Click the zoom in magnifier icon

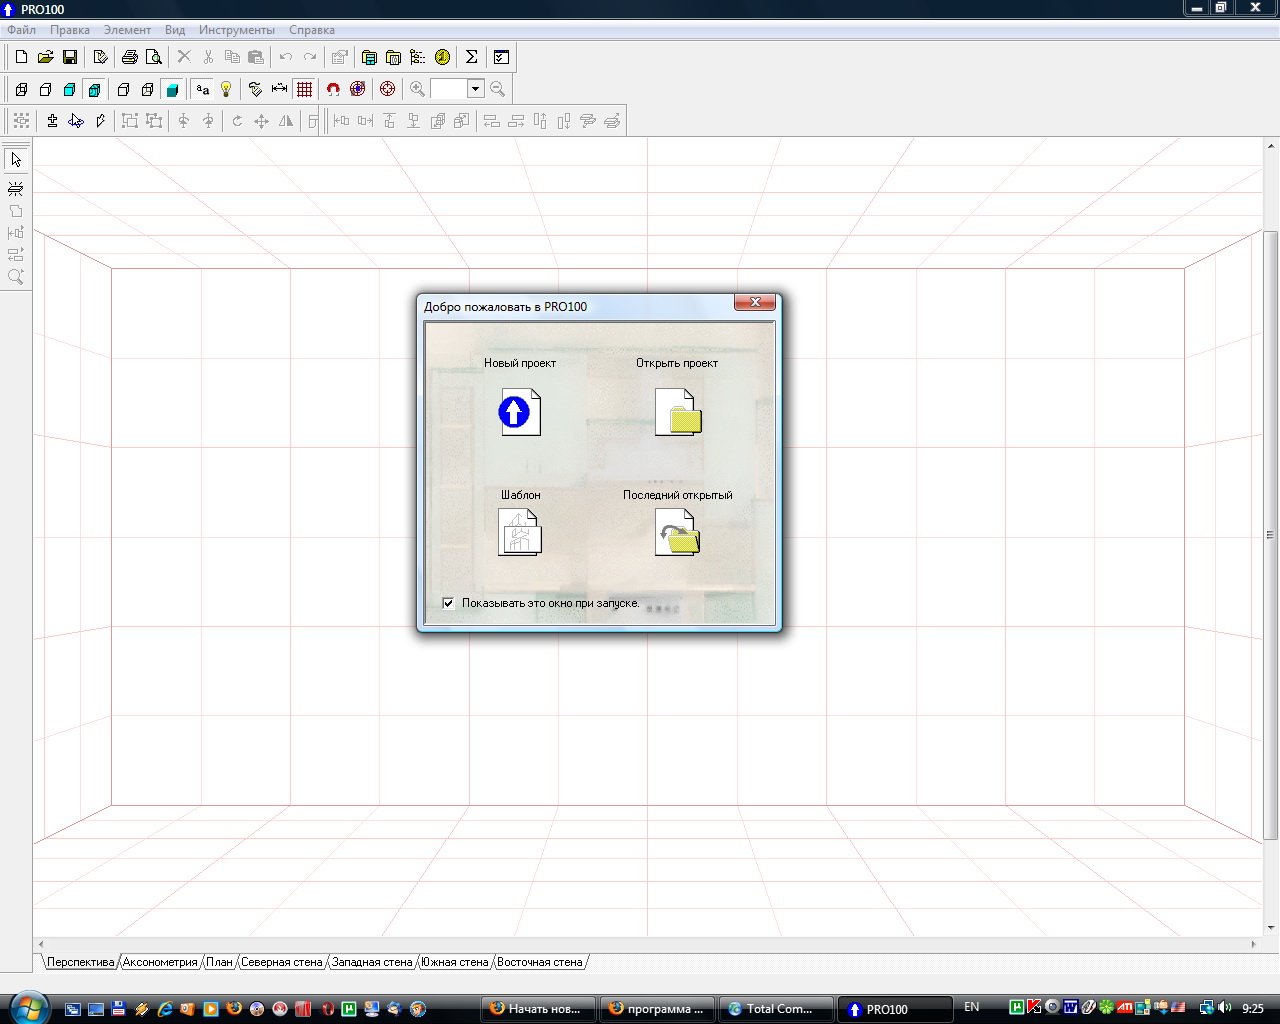(x=417, y=89)
